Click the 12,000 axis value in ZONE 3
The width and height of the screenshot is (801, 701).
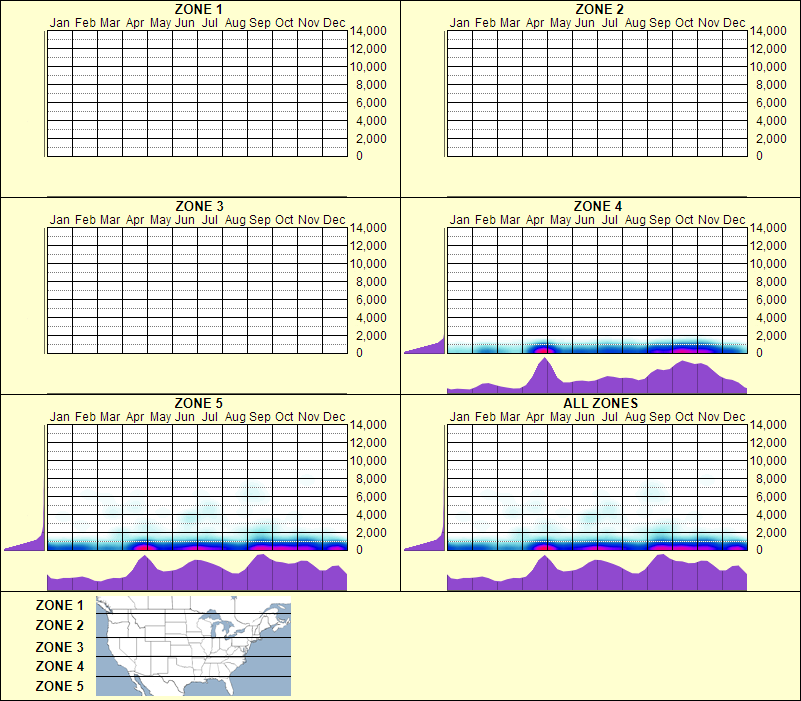click(368, 246)
